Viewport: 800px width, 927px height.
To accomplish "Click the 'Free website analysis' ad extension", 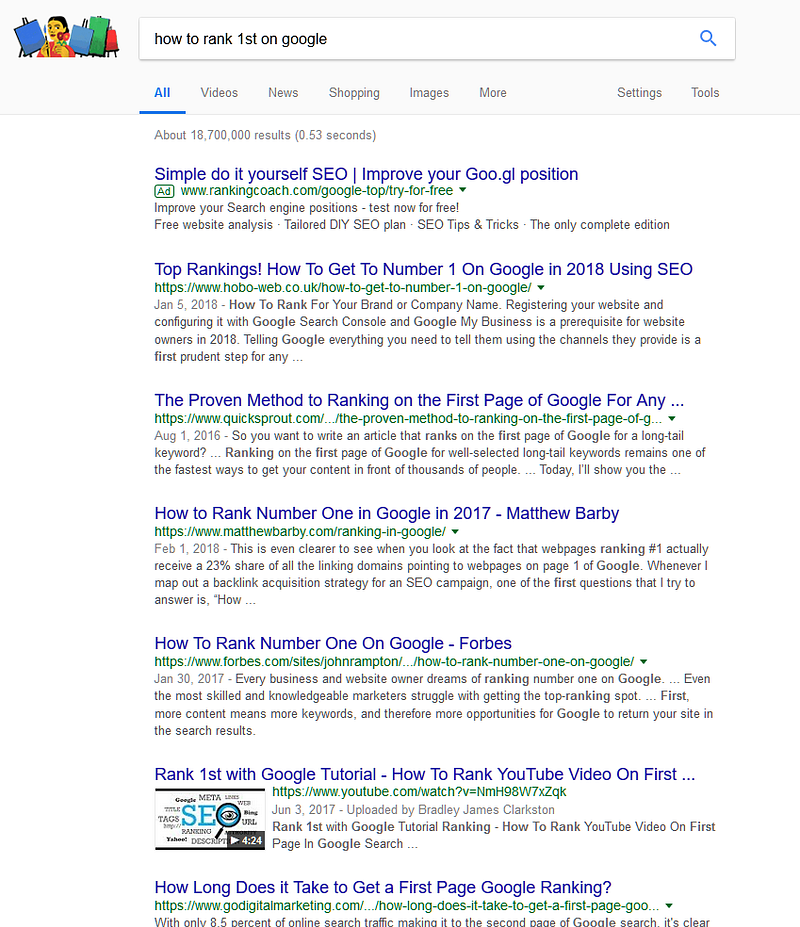I will (213, 225).
